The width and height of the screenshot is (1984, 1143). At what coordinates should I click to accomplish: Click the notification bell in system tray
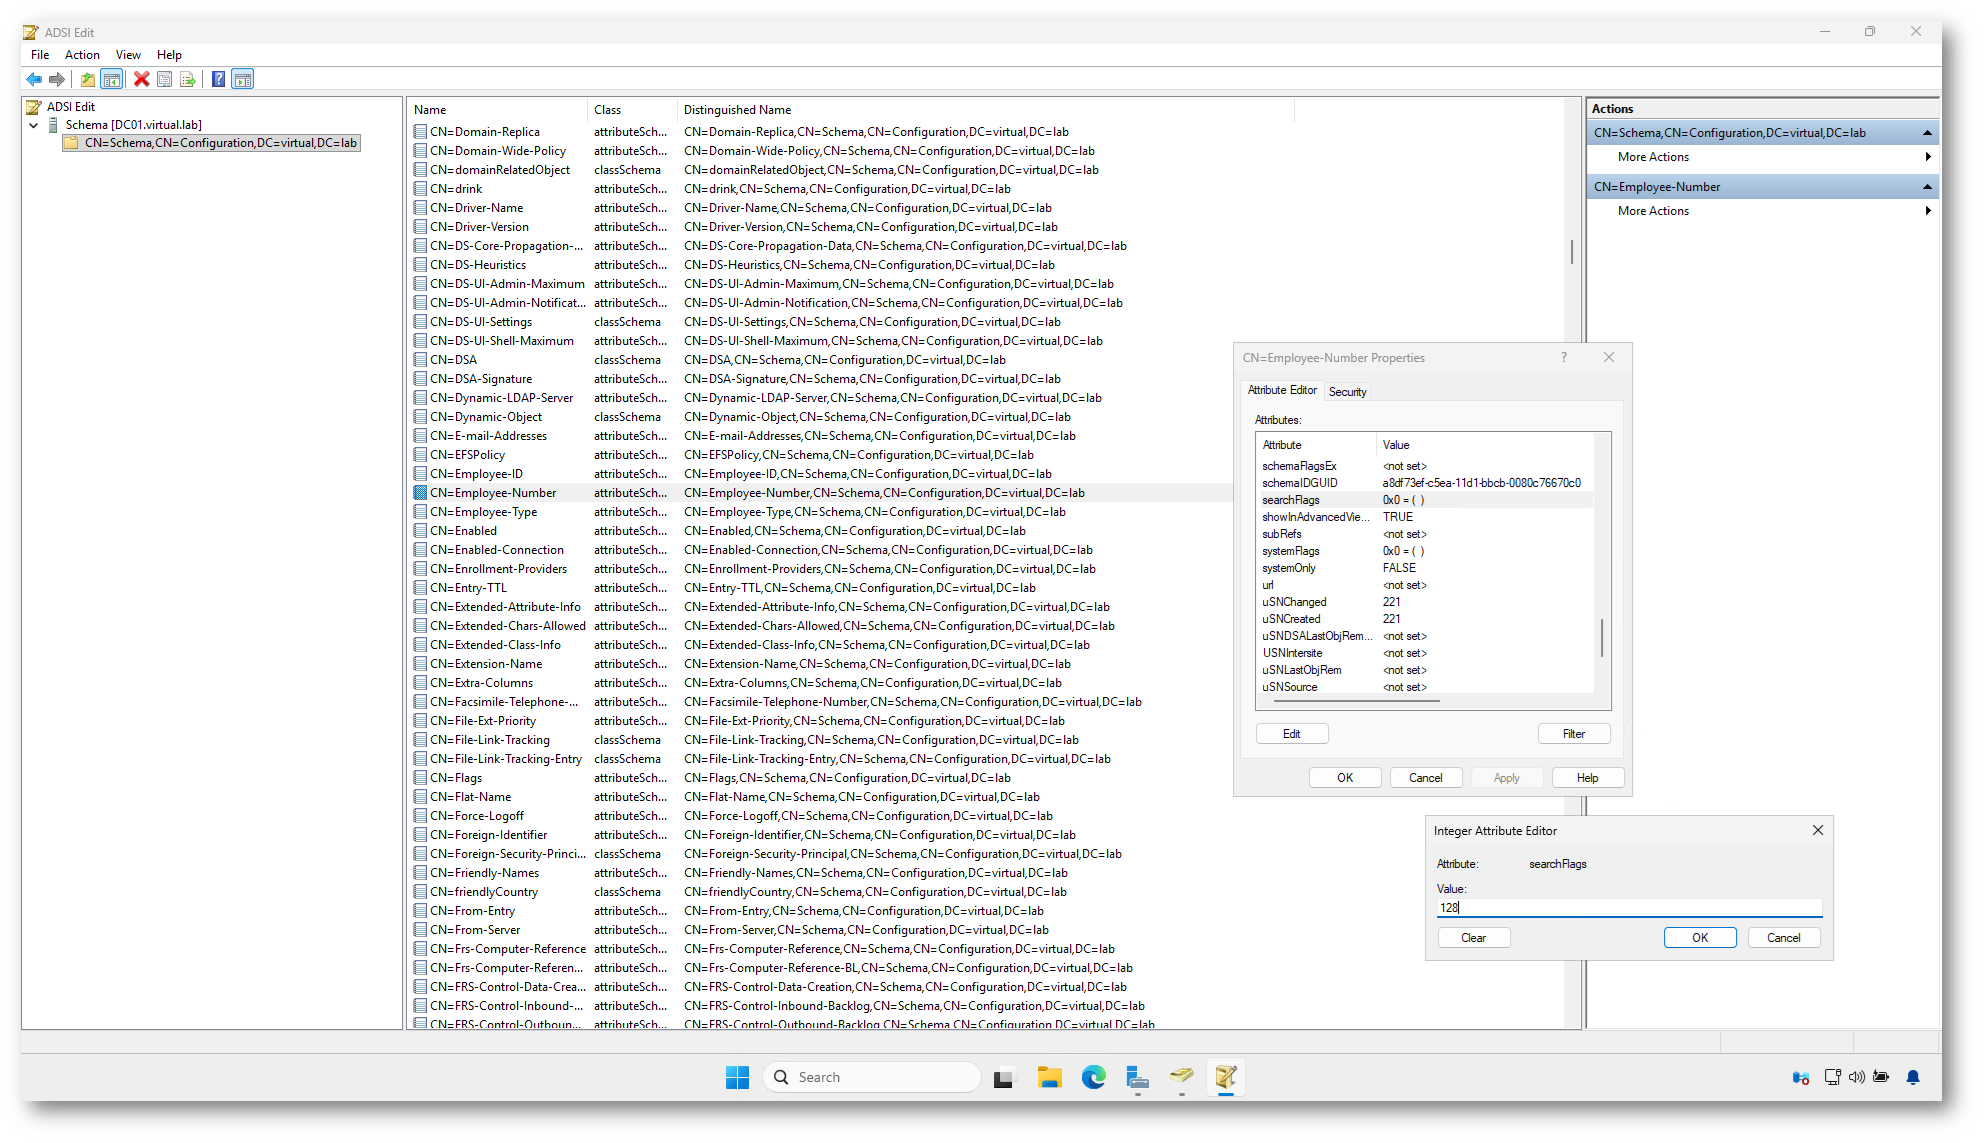pyautogui.click(x=1913, y=1077)
